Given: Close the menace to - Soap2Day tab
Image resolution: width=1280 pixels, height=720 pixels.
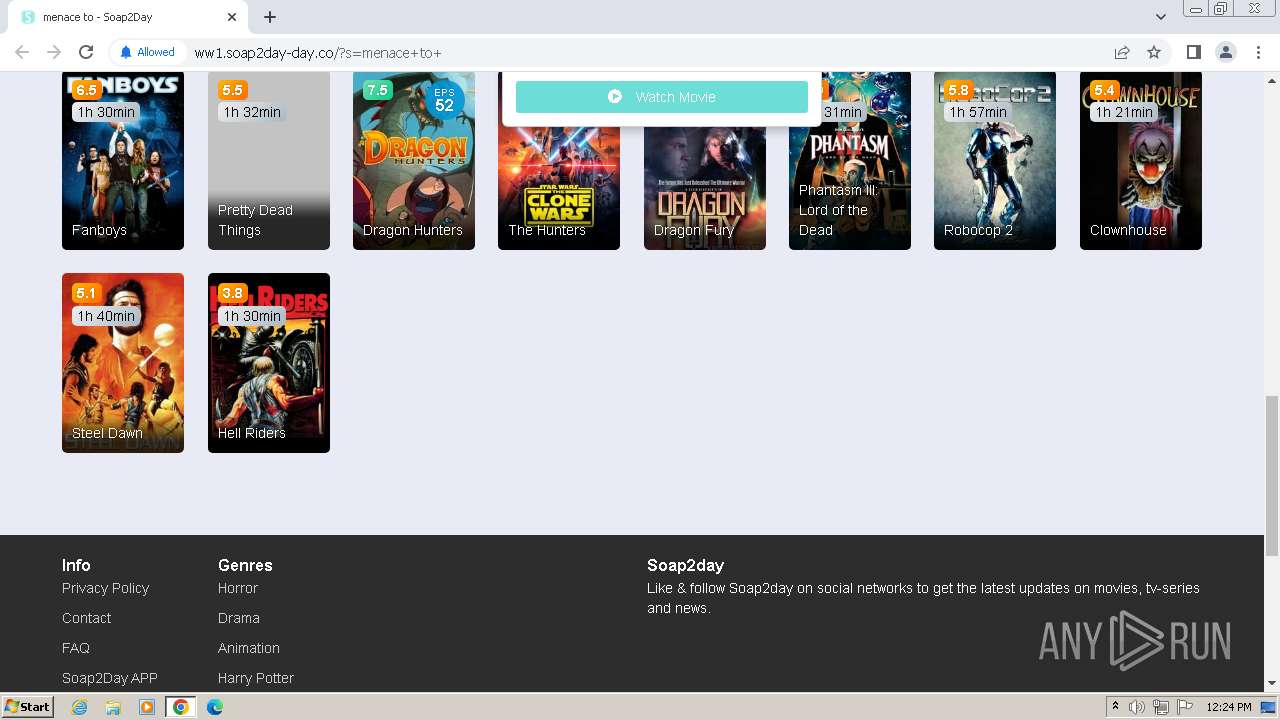Looking at the screenshot, I should (x=232, y=17).
